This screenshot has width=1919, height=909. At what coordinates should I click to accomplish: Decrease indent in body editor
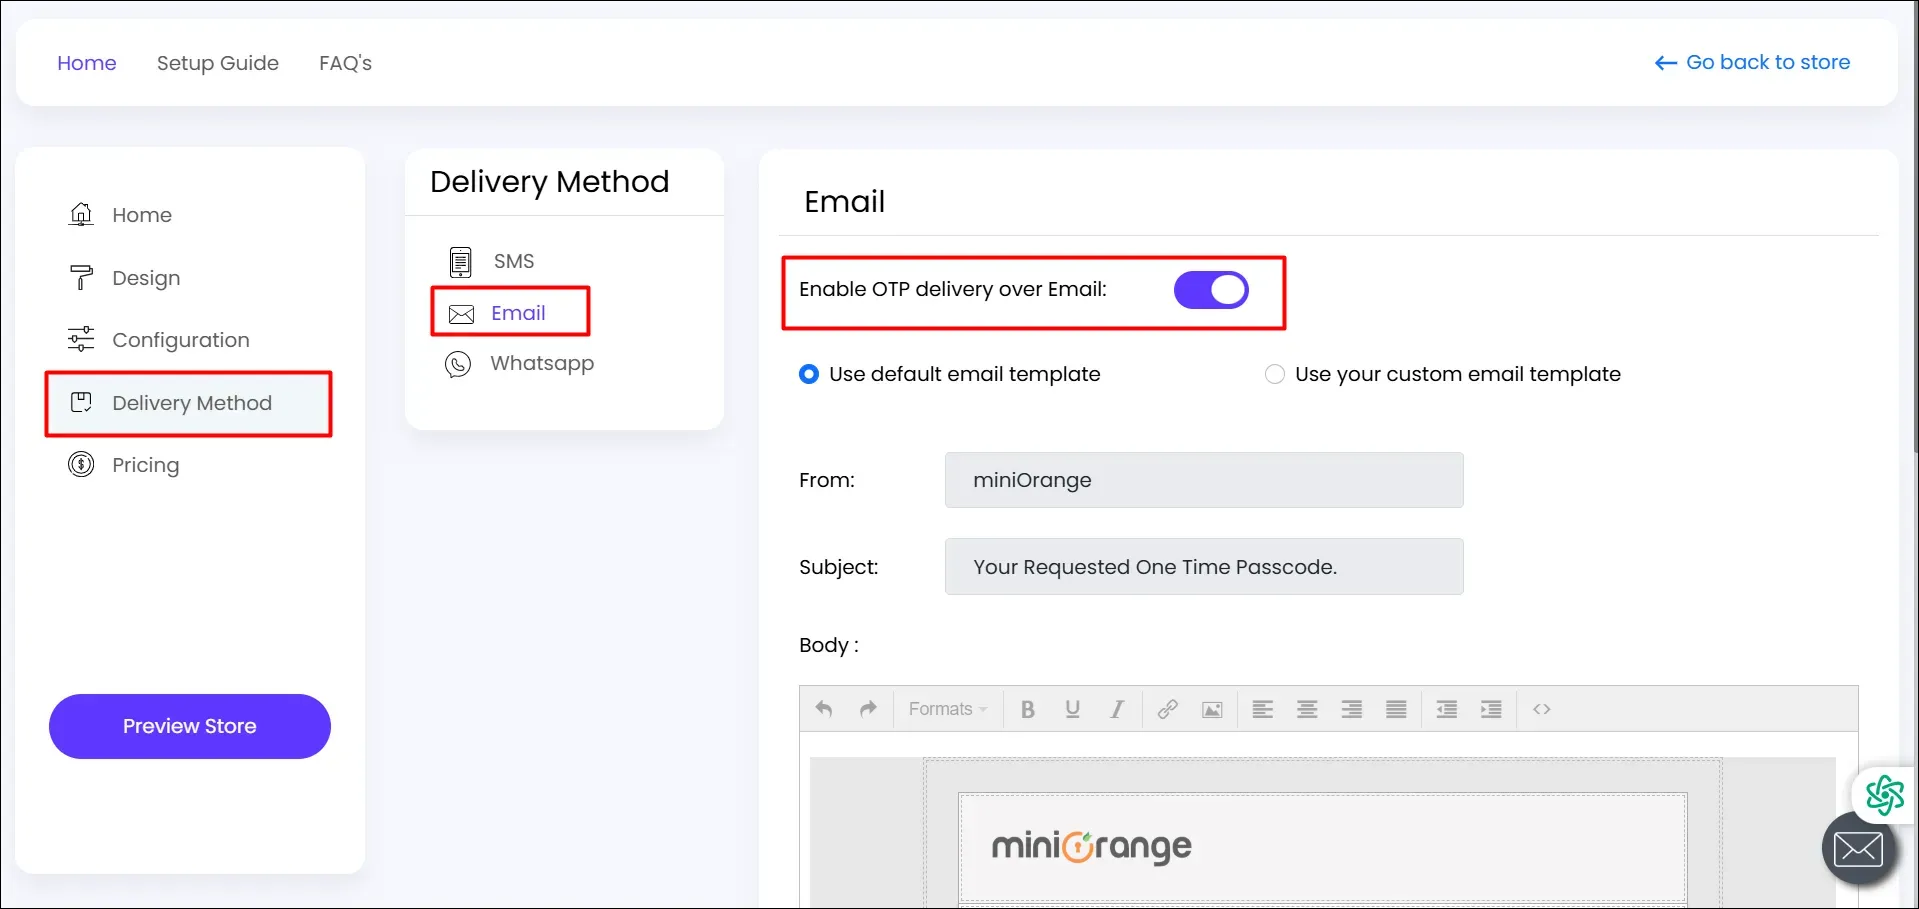[x=1447, y=709]
